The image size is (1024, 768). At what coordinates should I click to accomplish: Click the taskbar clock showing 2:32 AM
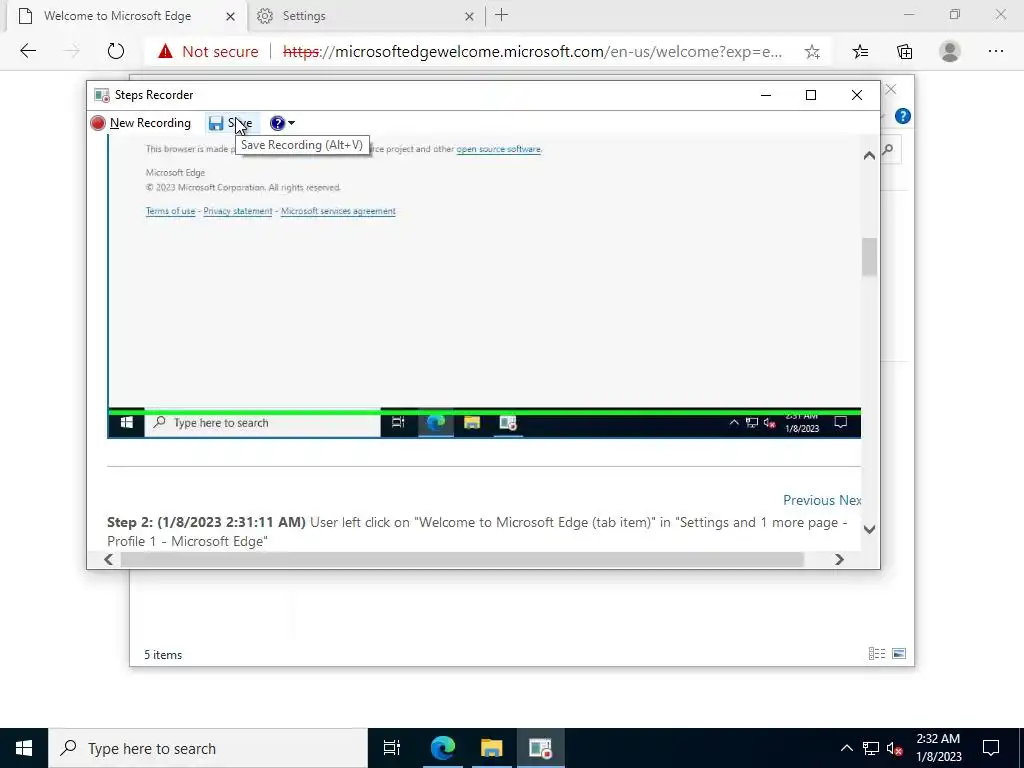(x=938, y=748)
